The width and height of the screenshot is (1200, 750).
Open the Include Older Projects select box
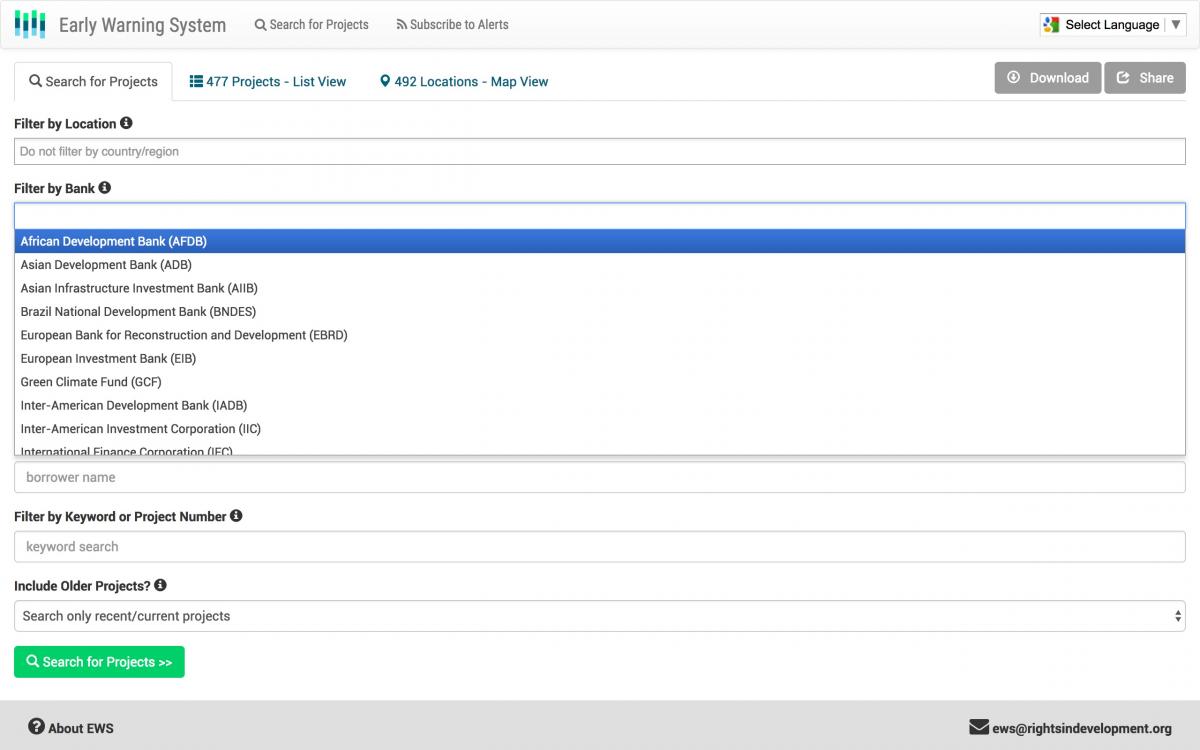tap(600, 616)
